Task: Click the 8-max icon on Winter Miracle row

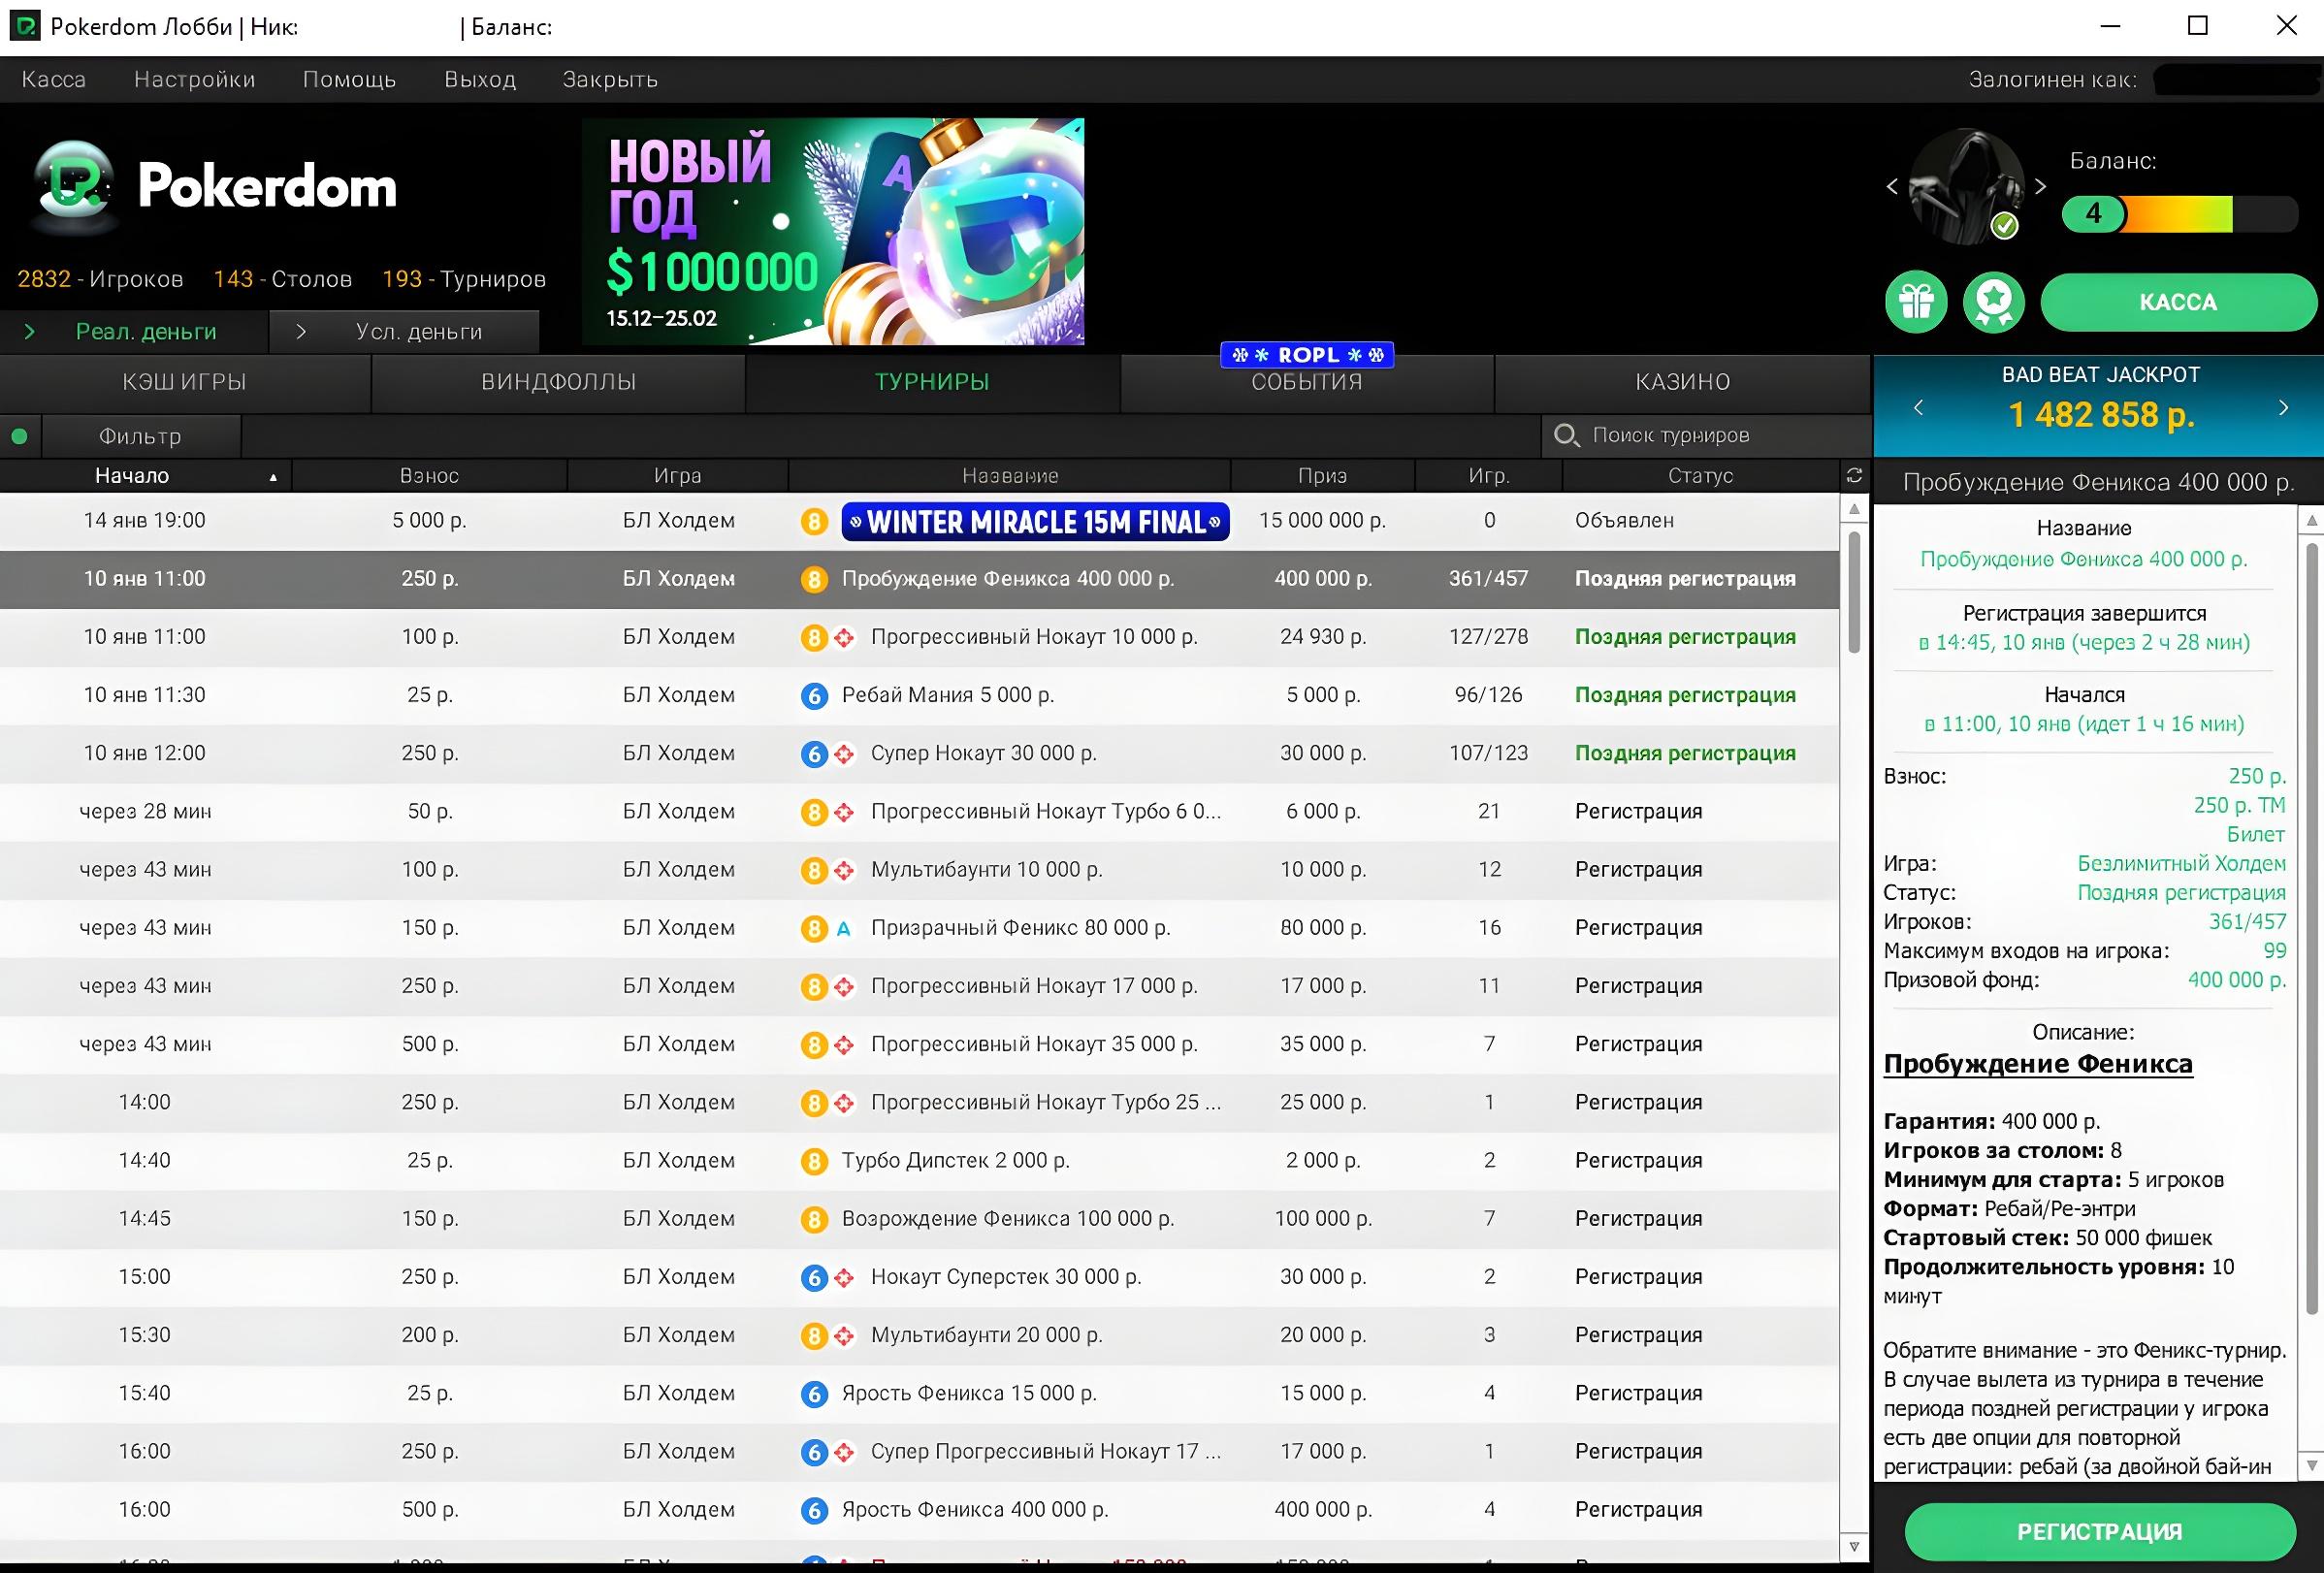Action: pyautogui.click(x=814, y=521)
